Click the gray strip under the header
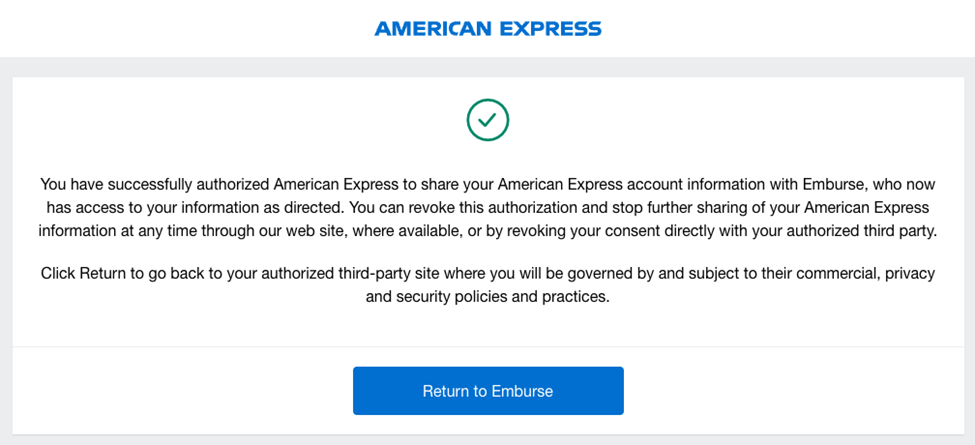This screenshot has width=975, height=445. [x=488, y=67]
